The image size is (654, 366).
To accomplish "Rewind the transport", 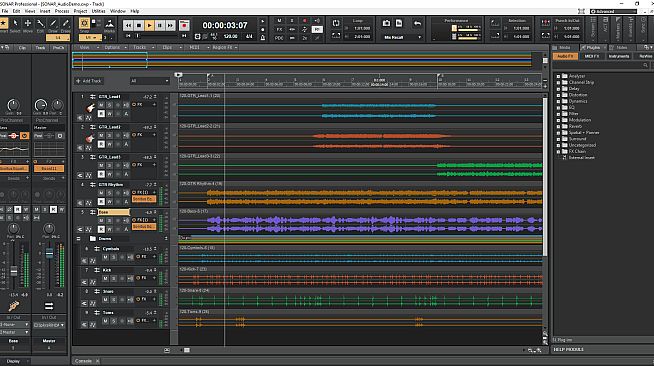I will (128, 25).
